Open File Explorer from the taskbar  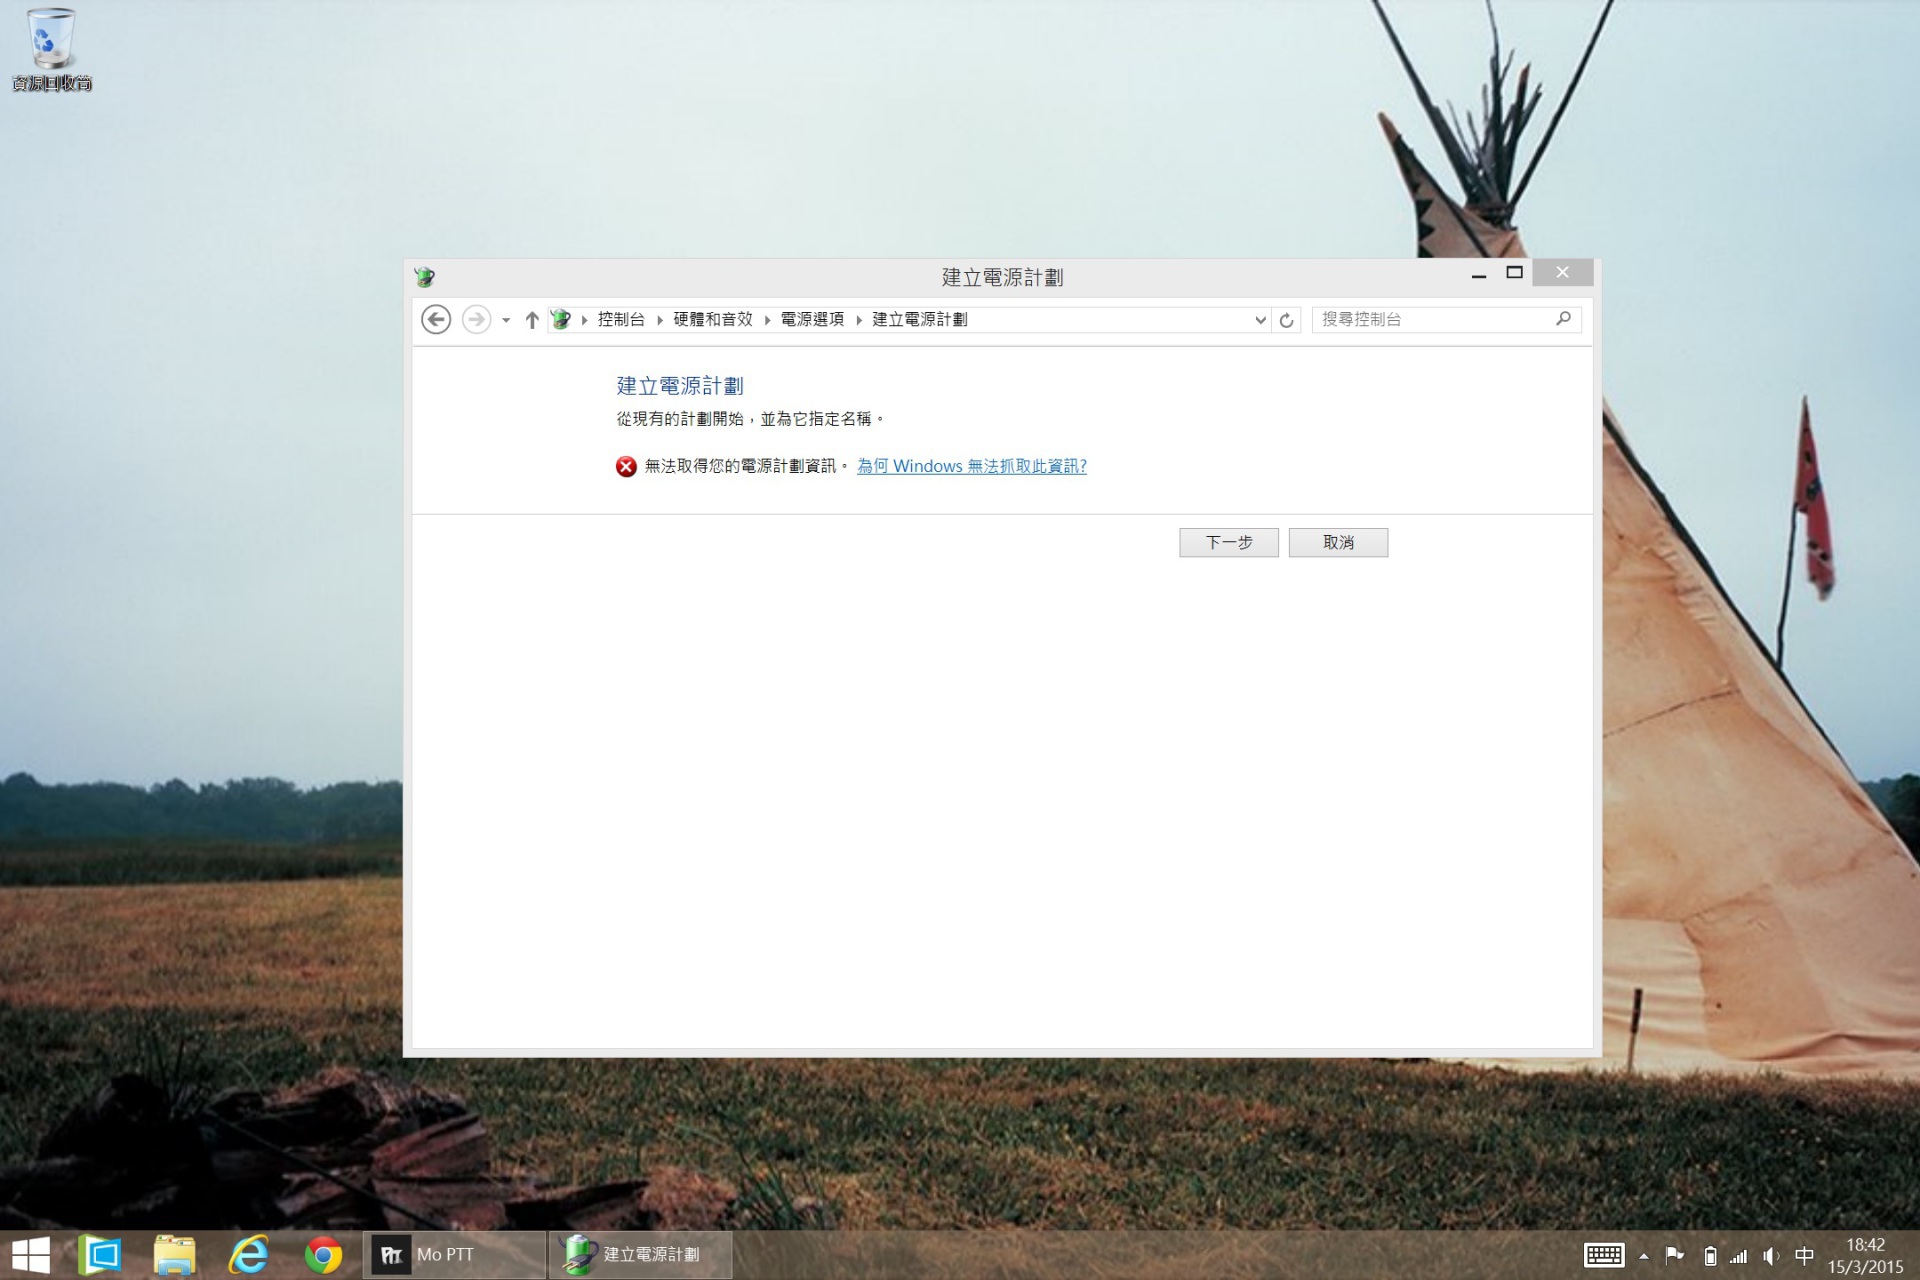tap(175, 1255)
